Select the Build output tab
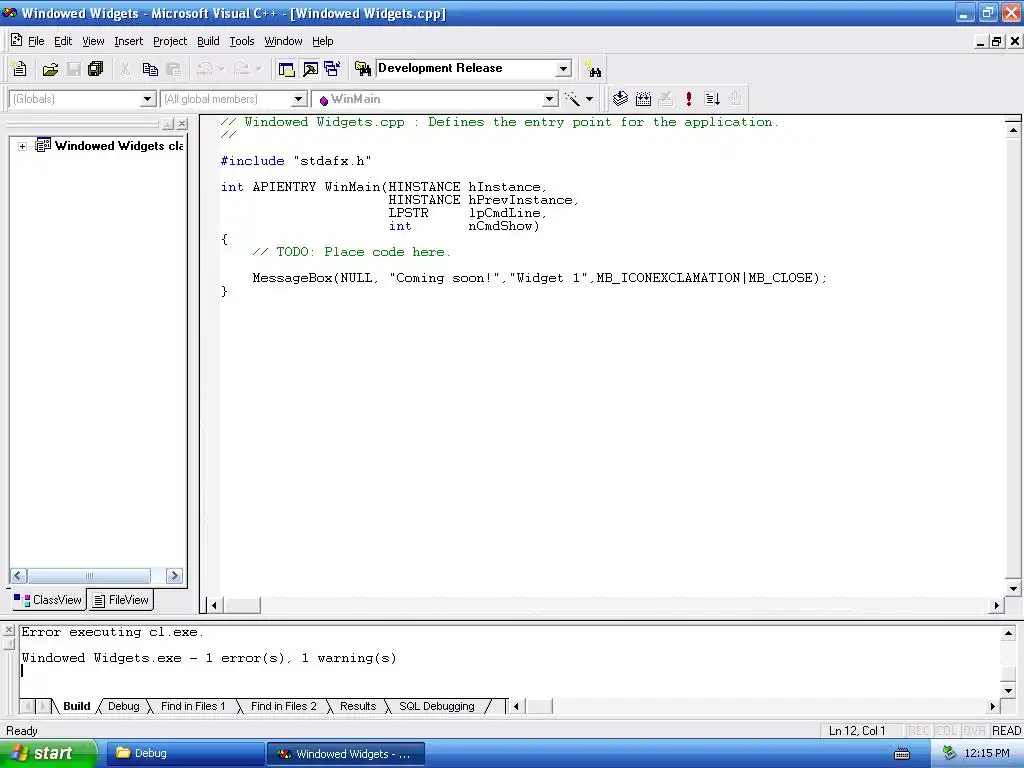Viewport: 1024px width, 768px height. (76, 706)
